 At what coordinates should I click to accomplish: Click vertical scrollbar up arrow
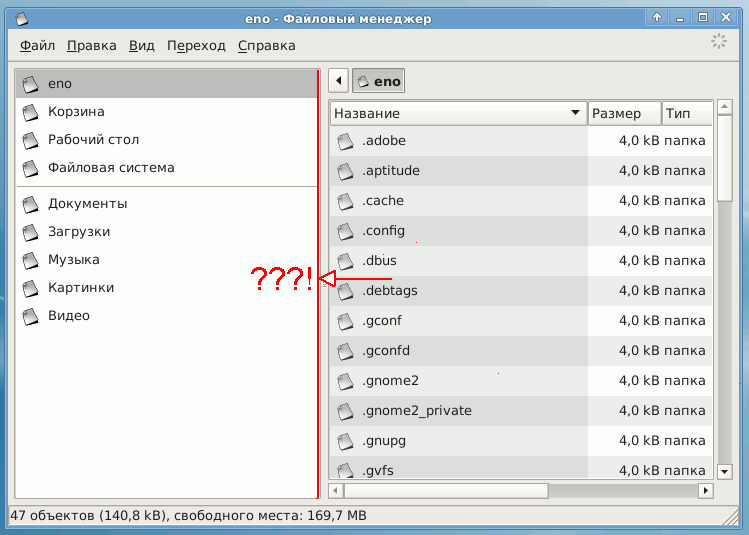point(725,107)
